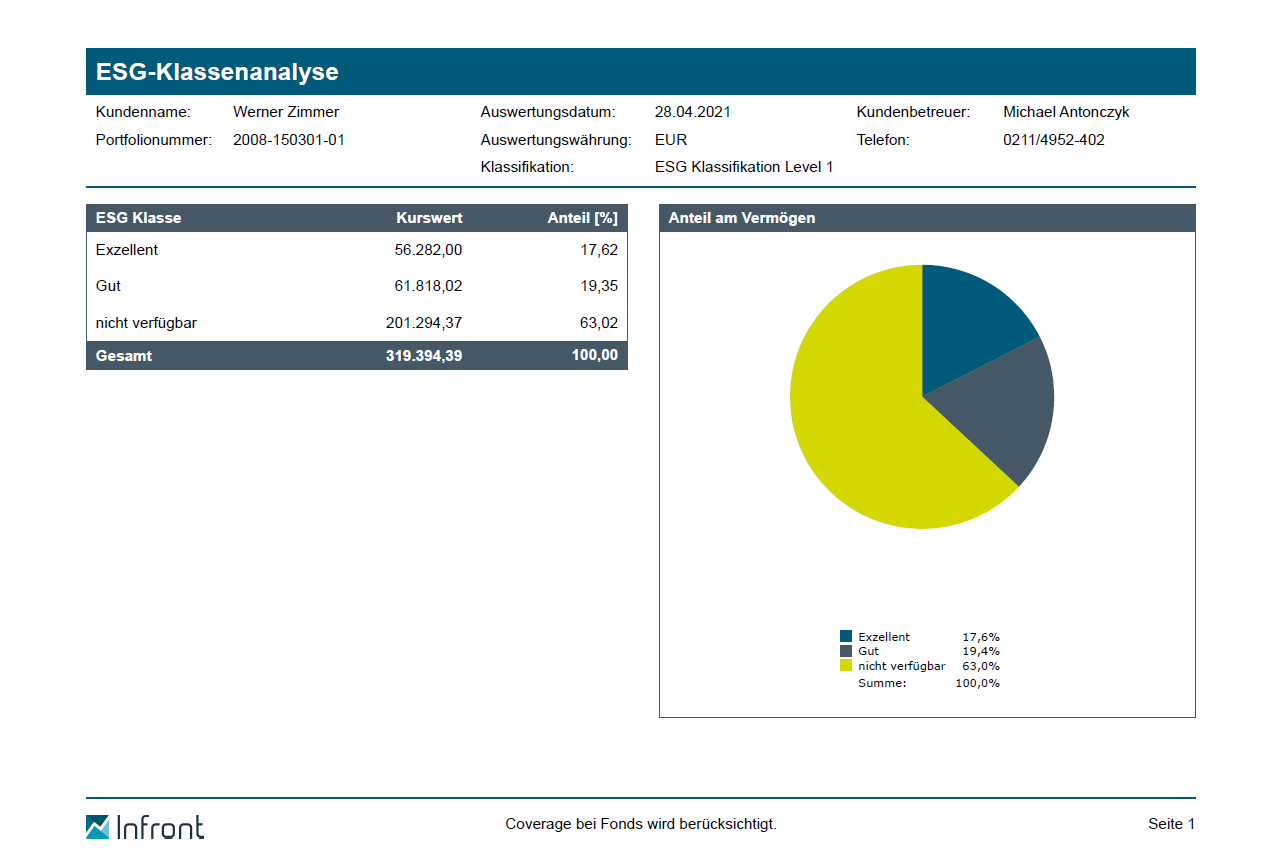Click the ESG-Klassenanalyse title header

point(217,72)
